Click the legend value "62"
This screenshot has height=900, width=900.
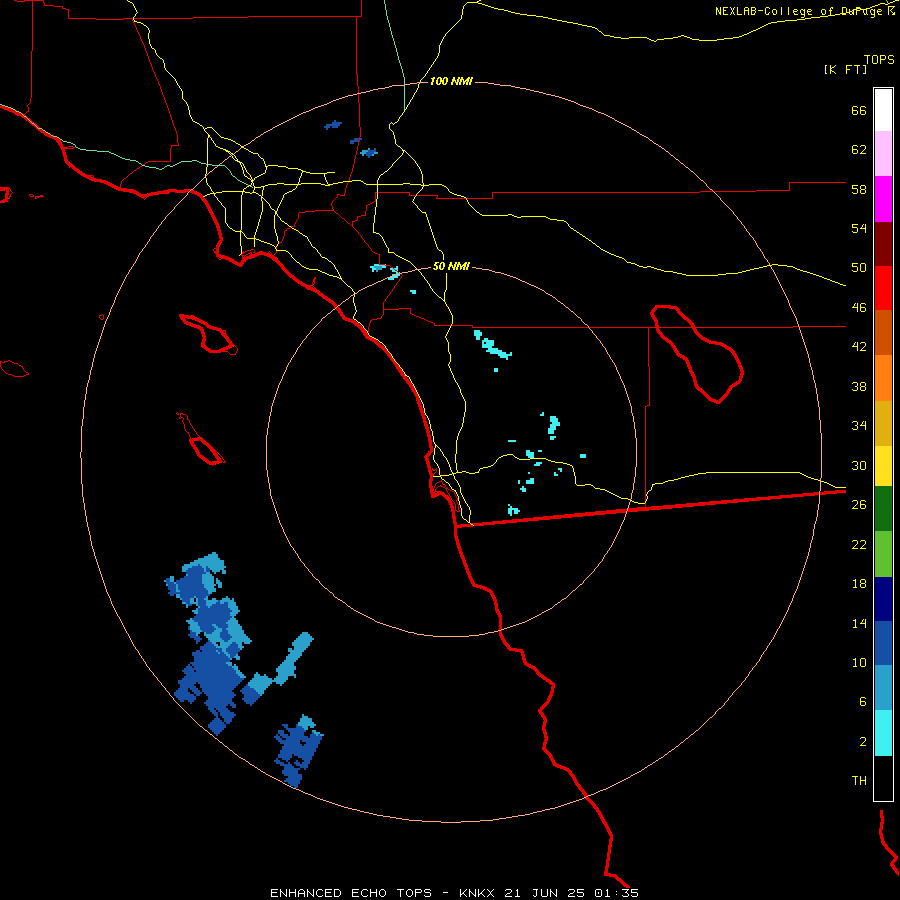tap(859, 149)
